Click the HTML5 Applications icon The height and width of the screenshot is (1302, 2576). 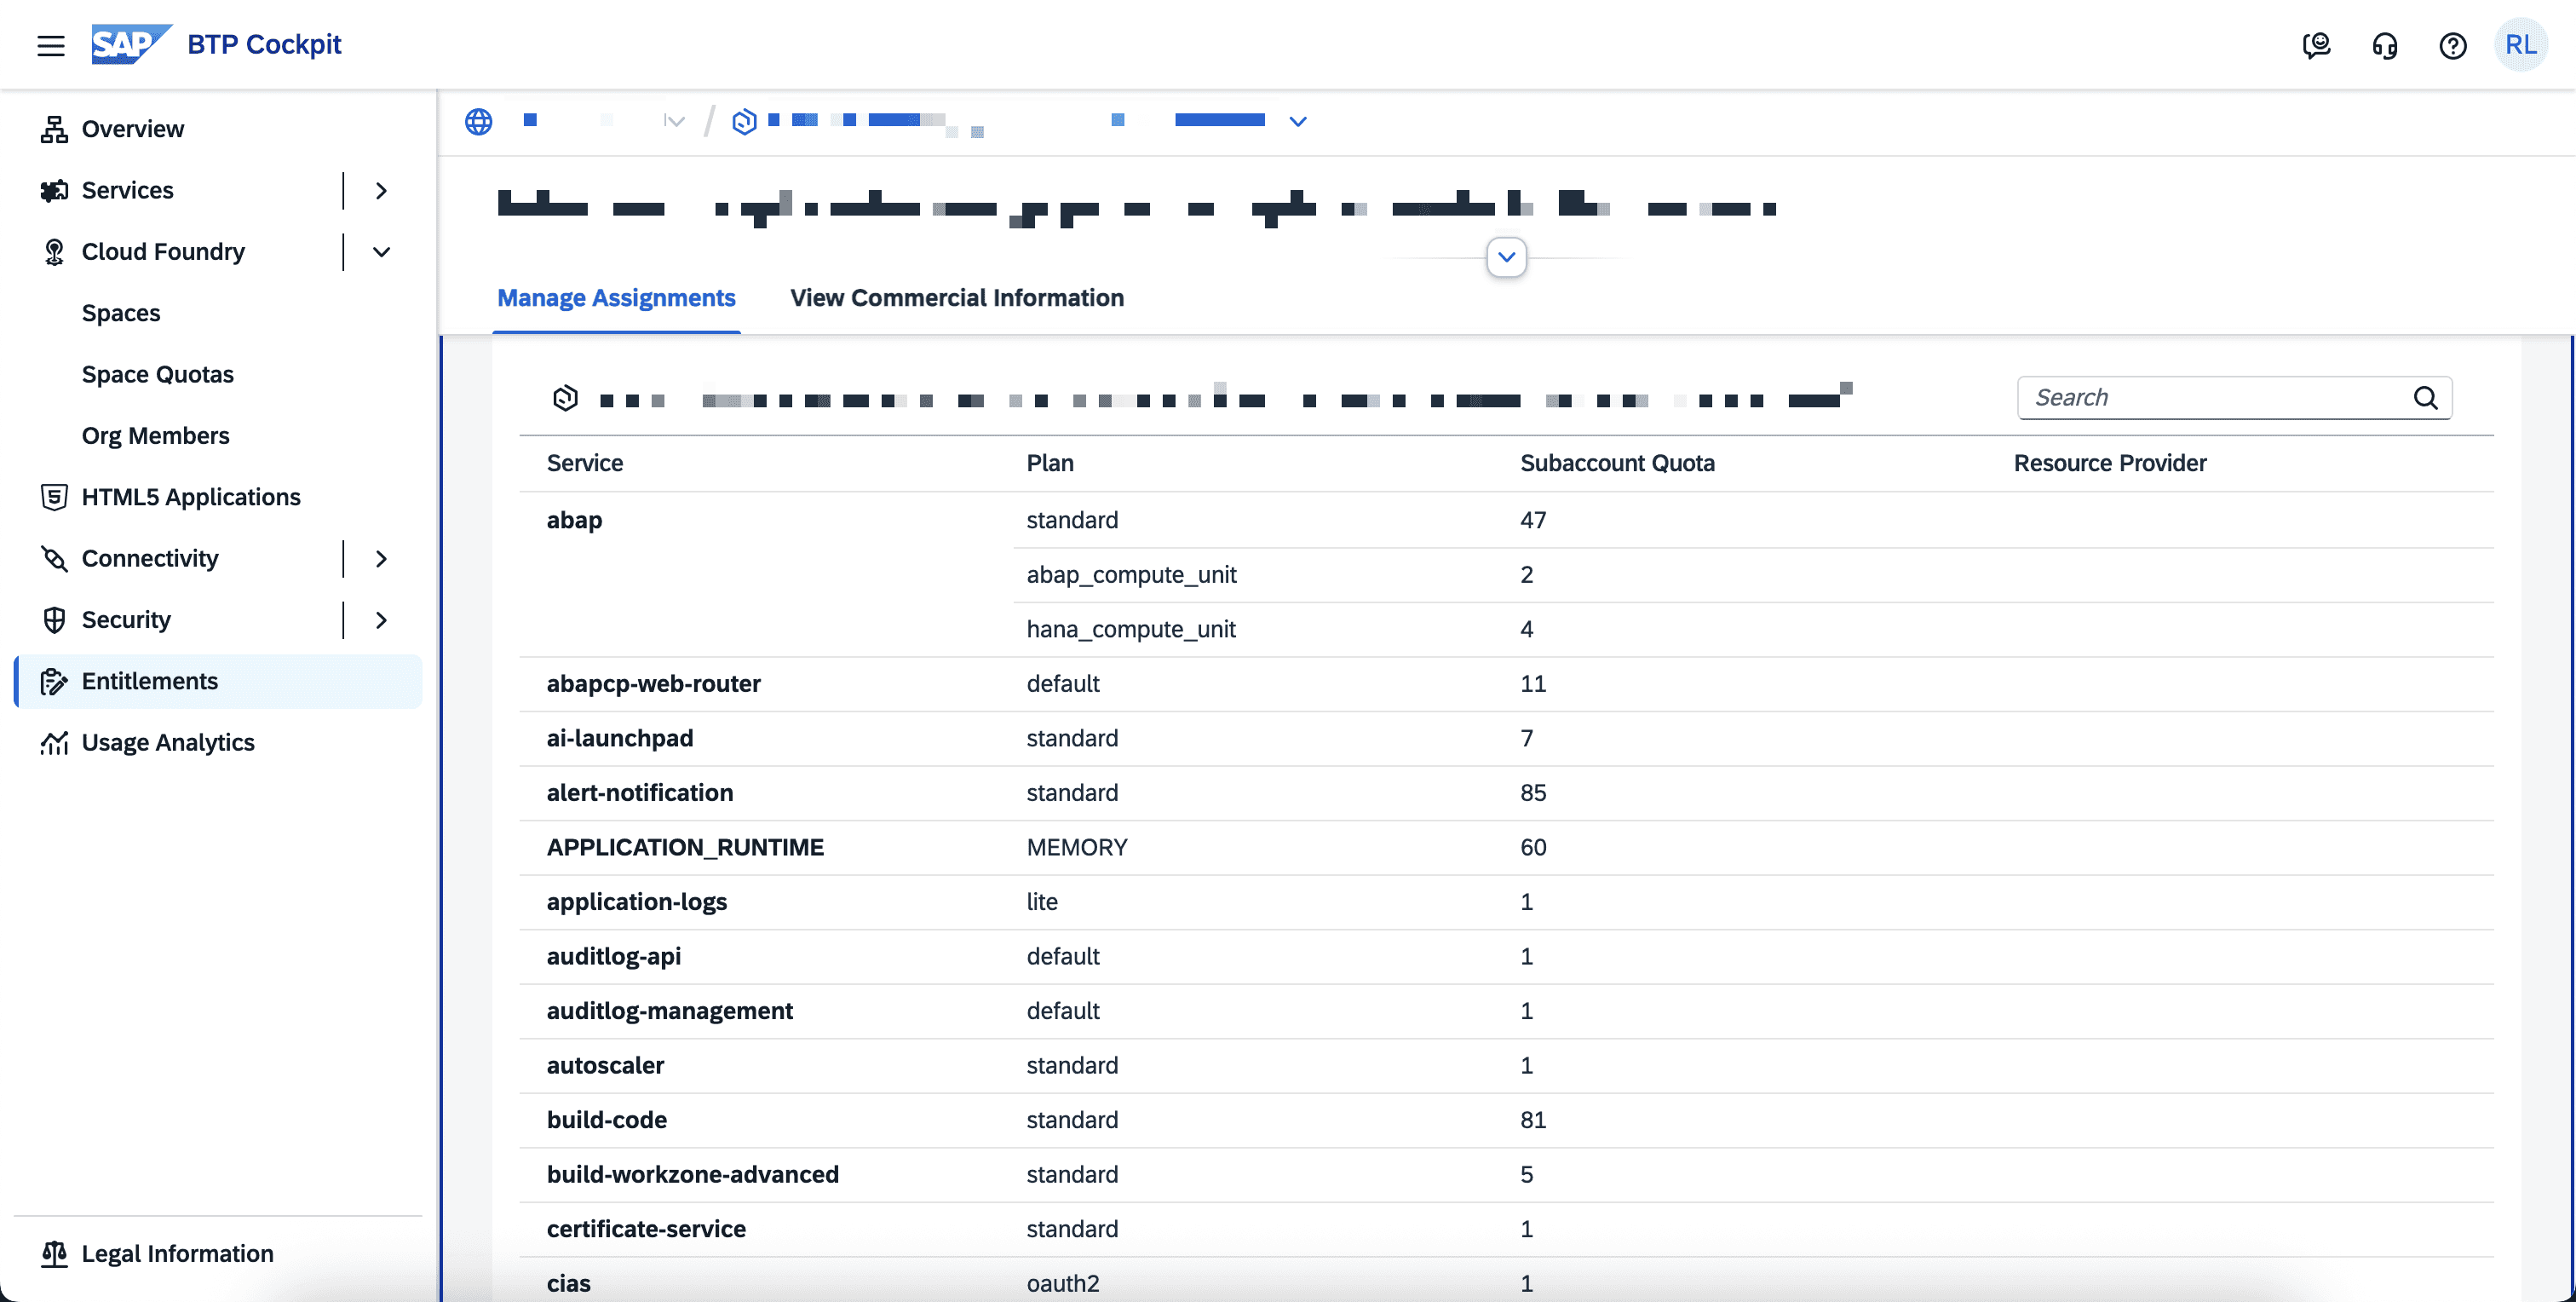pyautogui.click(x=54, y=497)
